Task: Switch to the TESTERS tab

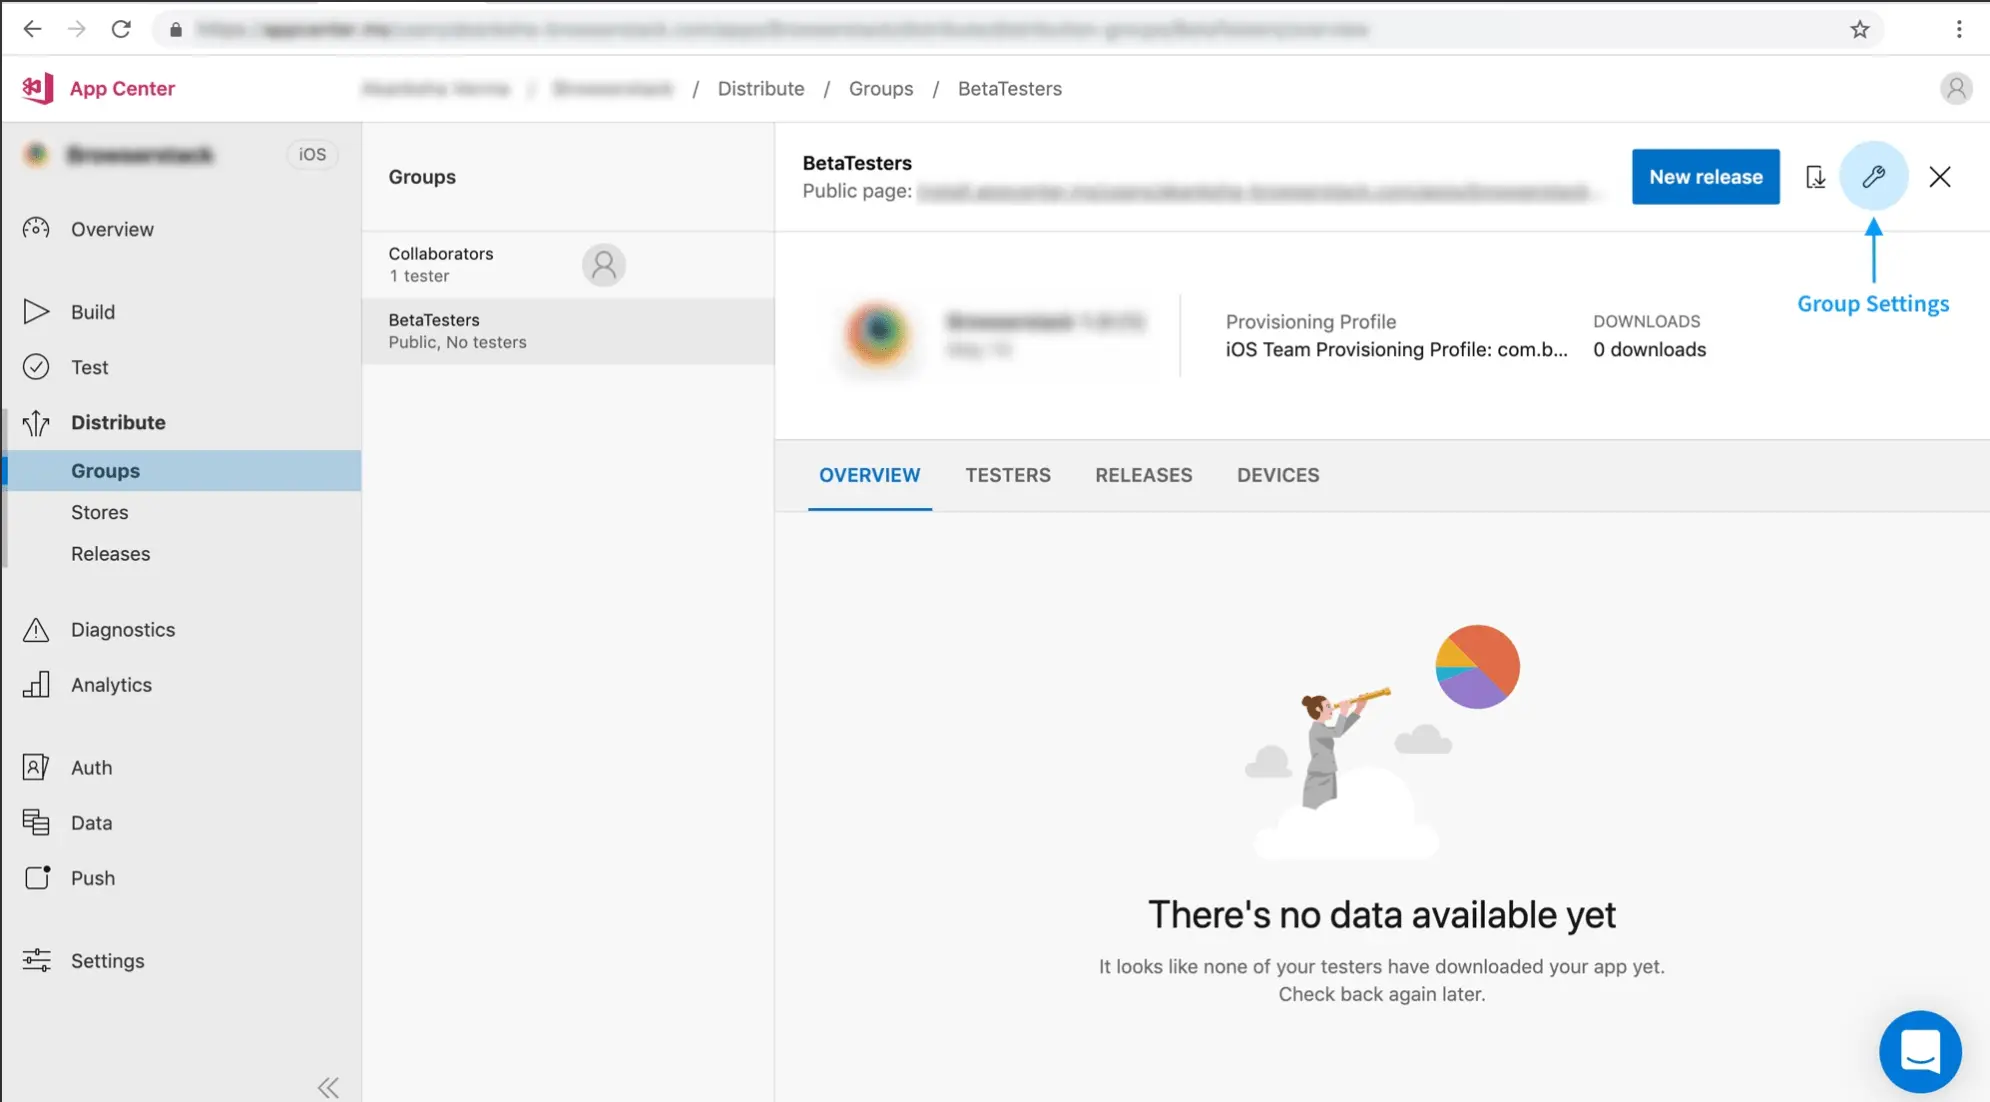Action: coord(1008,474)
